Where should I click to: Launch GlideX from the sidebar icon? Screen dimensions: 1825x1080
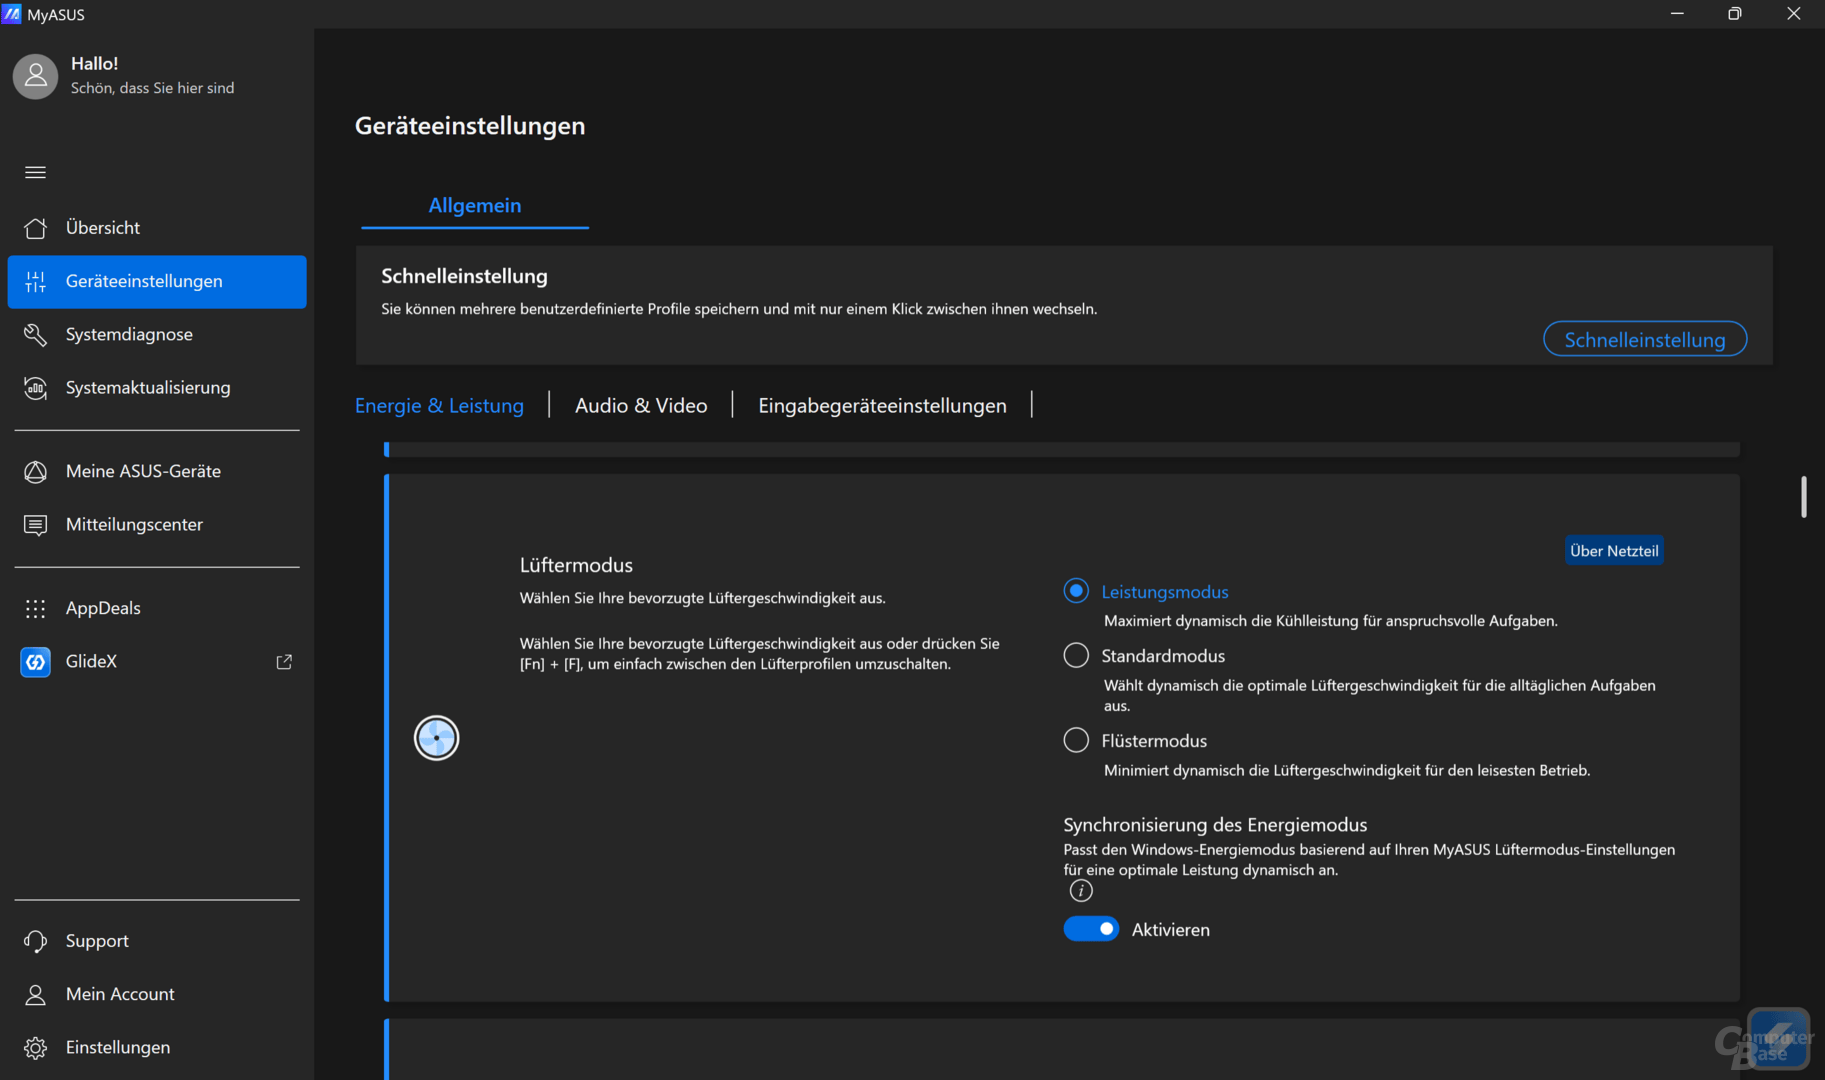coord(35,661)
